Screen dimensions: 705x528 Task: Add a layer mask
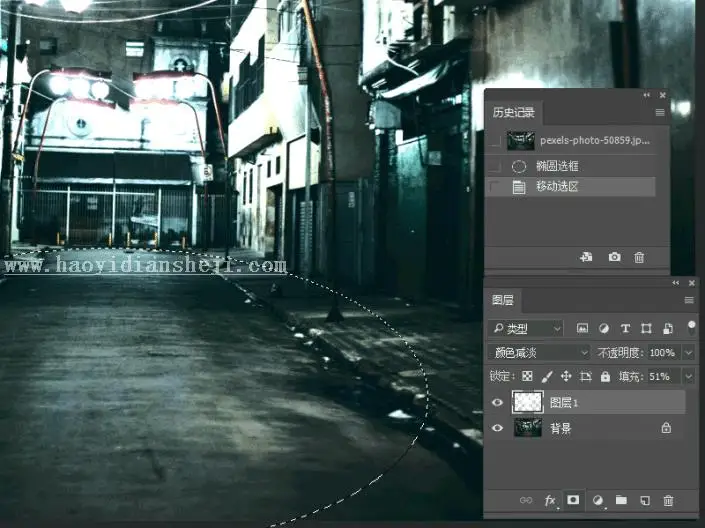tap(573, 500)
